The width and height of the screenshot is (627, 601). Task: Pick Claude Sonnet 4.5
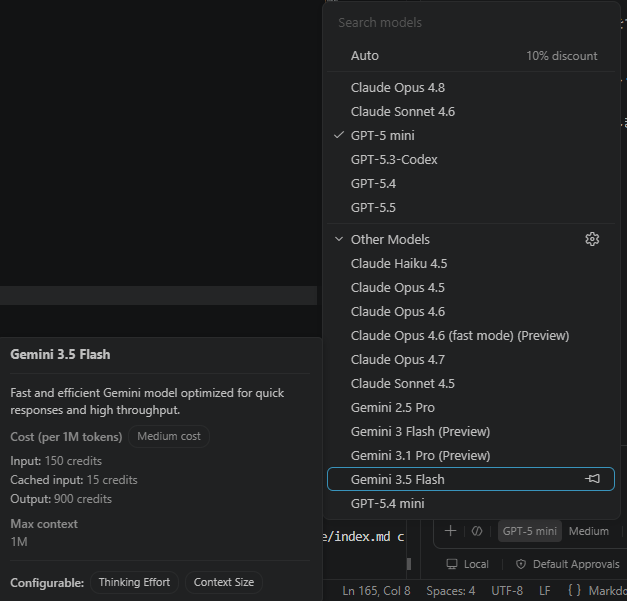471,383
